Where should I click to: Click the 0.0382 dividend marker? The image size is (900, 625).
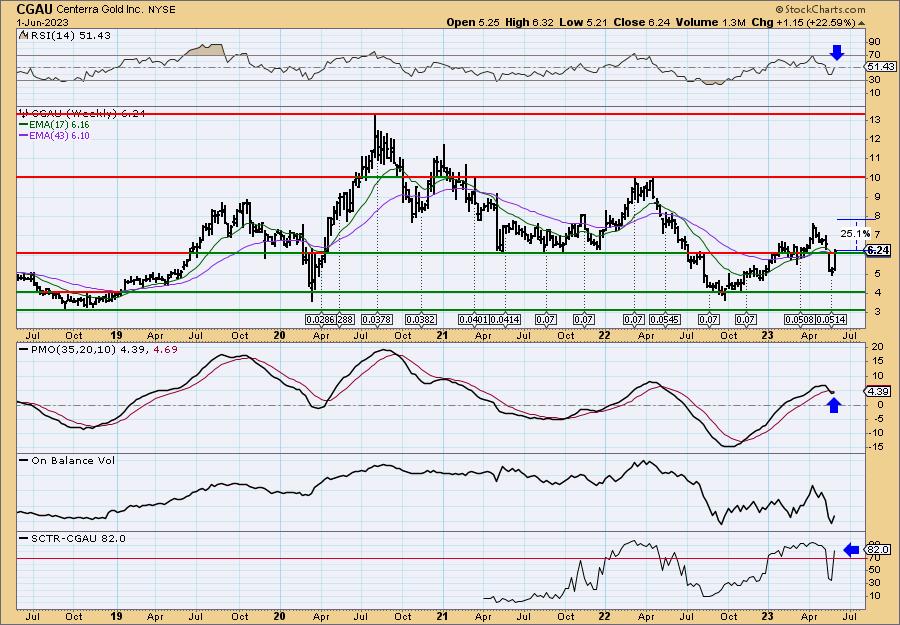tap(421, 319)
